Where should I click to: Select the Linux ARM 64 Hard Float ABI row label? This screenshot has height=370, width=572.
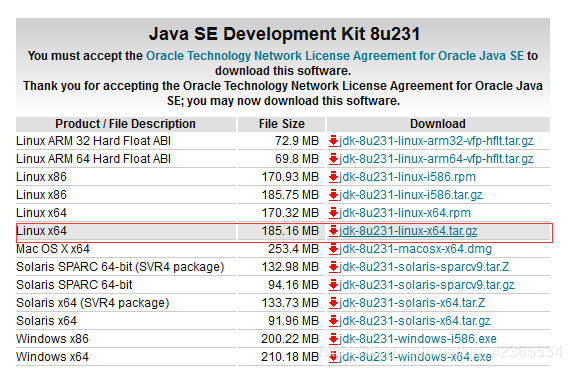pos(93,159)
